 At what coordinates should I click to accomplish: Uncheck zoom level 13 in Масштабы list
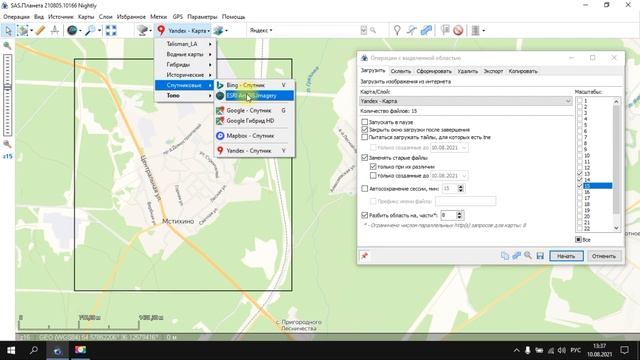(580, 174)
